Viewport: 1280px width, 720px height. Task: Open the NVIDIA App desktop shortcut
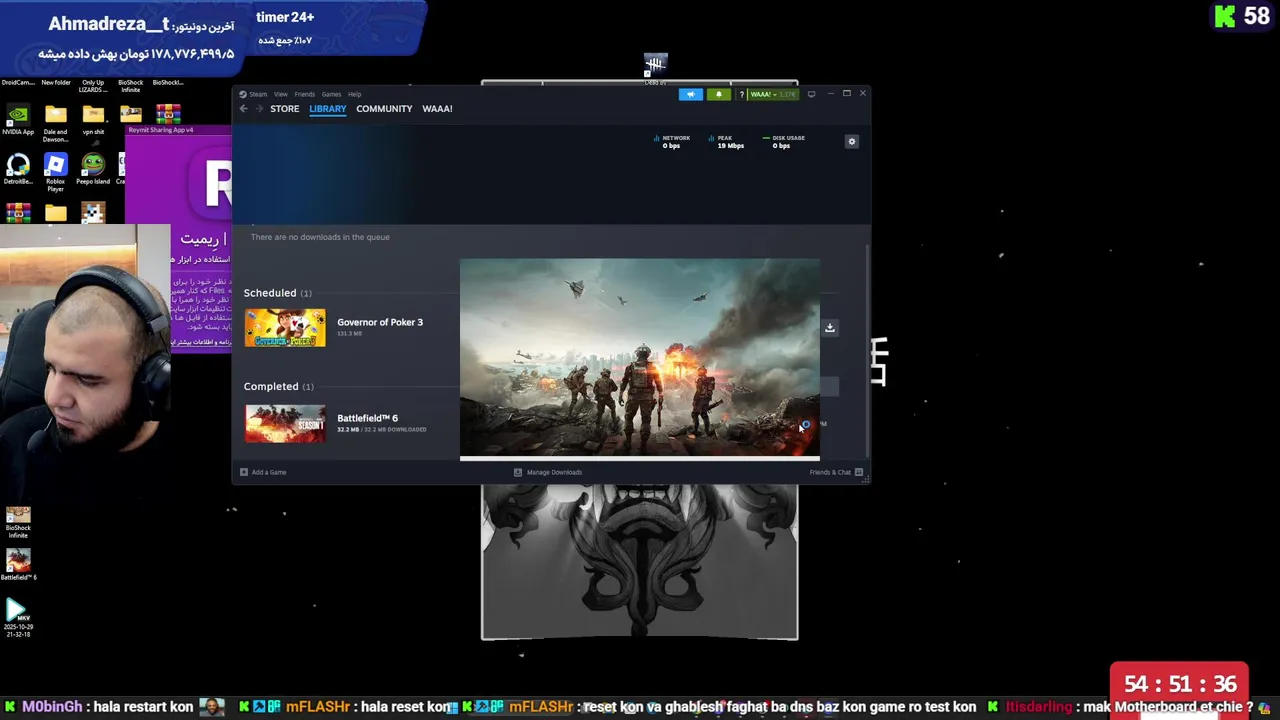pyautogui.click(x=17, y=120)
